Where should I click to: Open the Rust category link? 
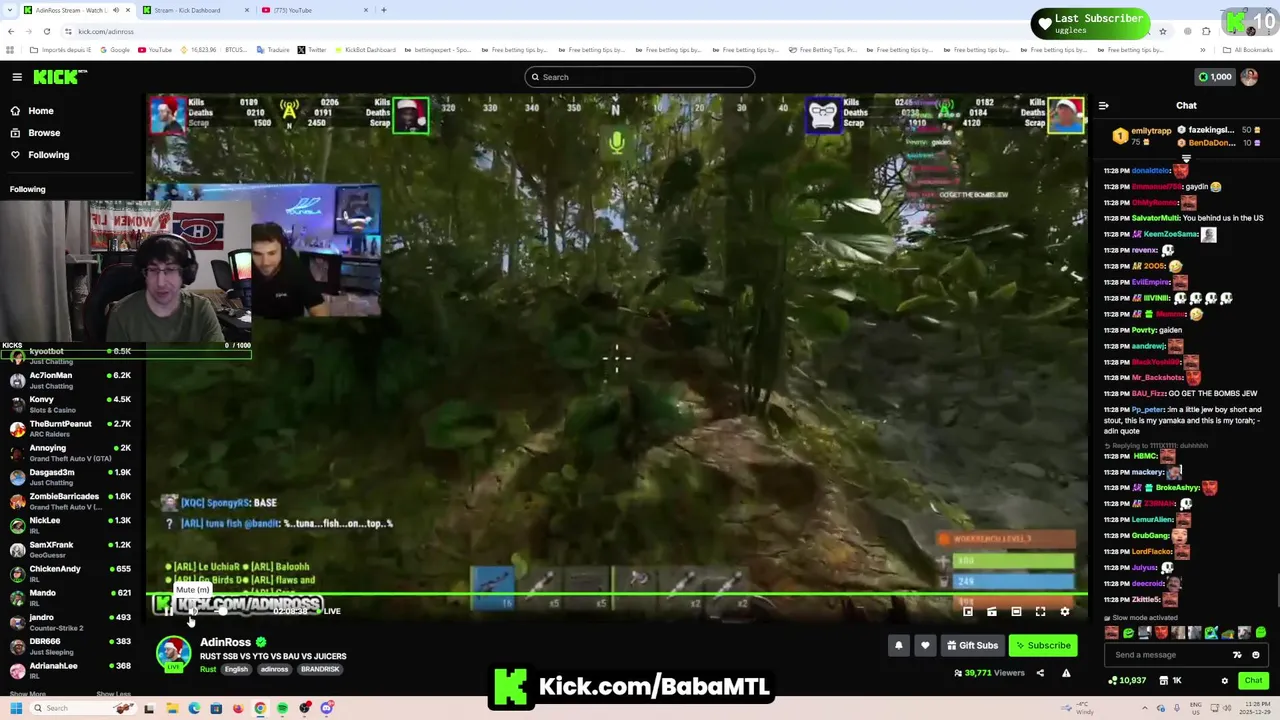coord(207,669)
